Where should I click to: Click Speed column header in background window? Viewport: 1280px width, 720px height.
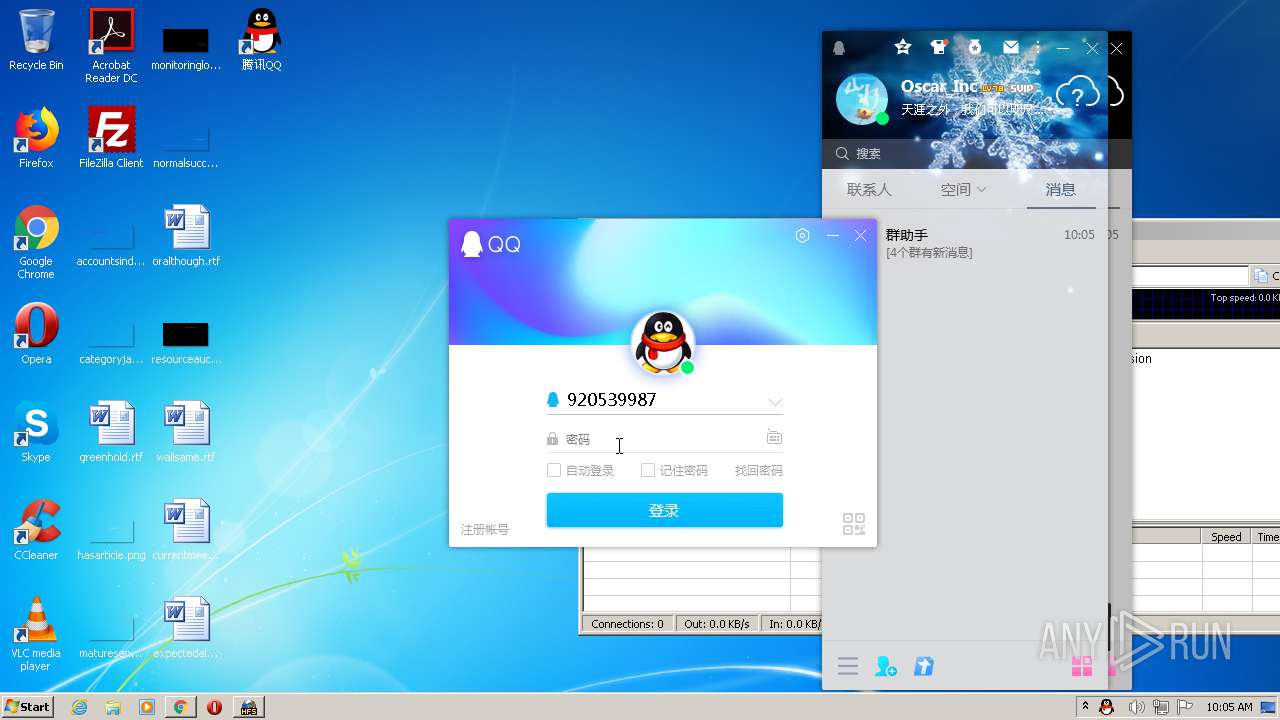click(x=1226, y=537)
